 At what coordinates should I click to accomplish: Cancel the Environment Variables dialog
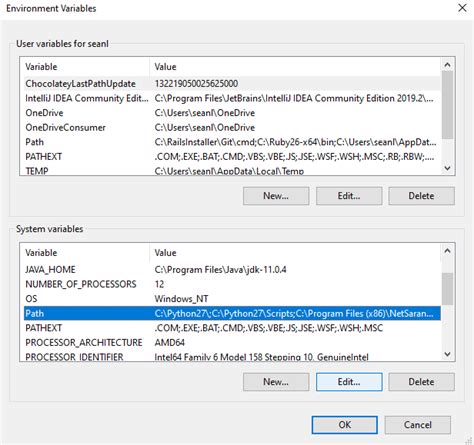[x=418, y=425]
